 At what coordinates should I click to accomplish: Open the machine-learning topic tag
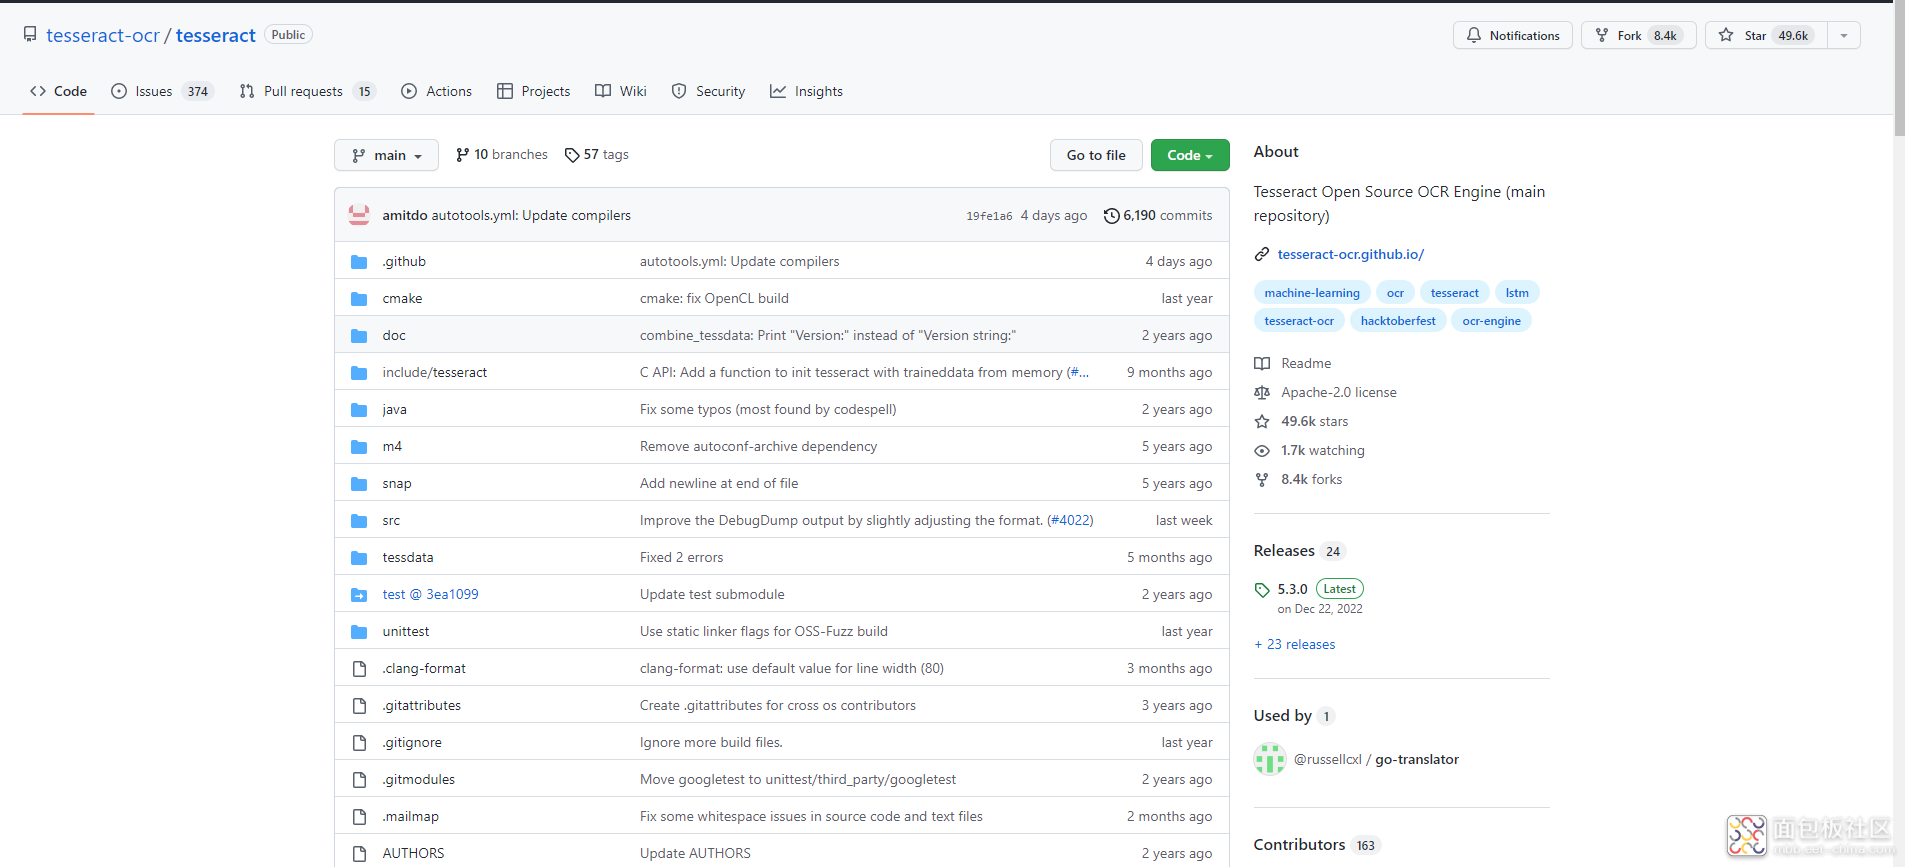pos(1311,293)
